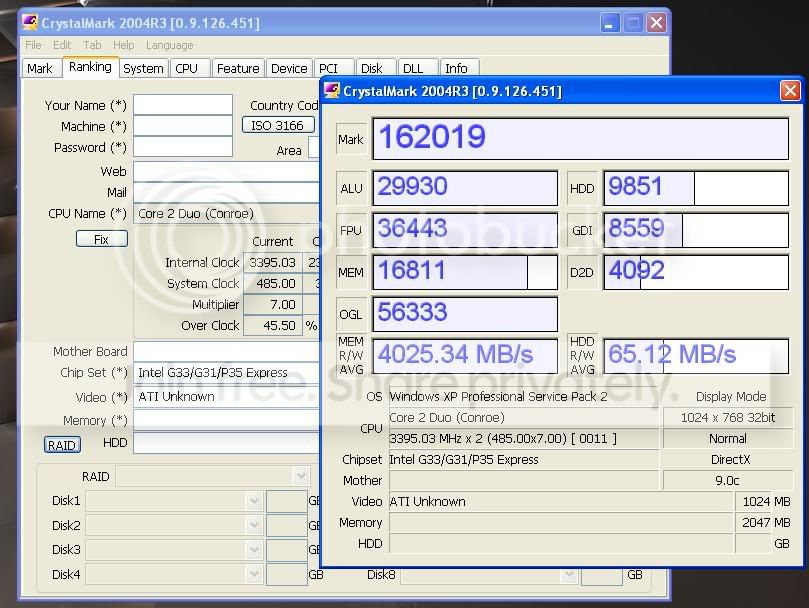Click the ALU benchmark button
The height and width of the screenshot is (608, 809).
351,188
